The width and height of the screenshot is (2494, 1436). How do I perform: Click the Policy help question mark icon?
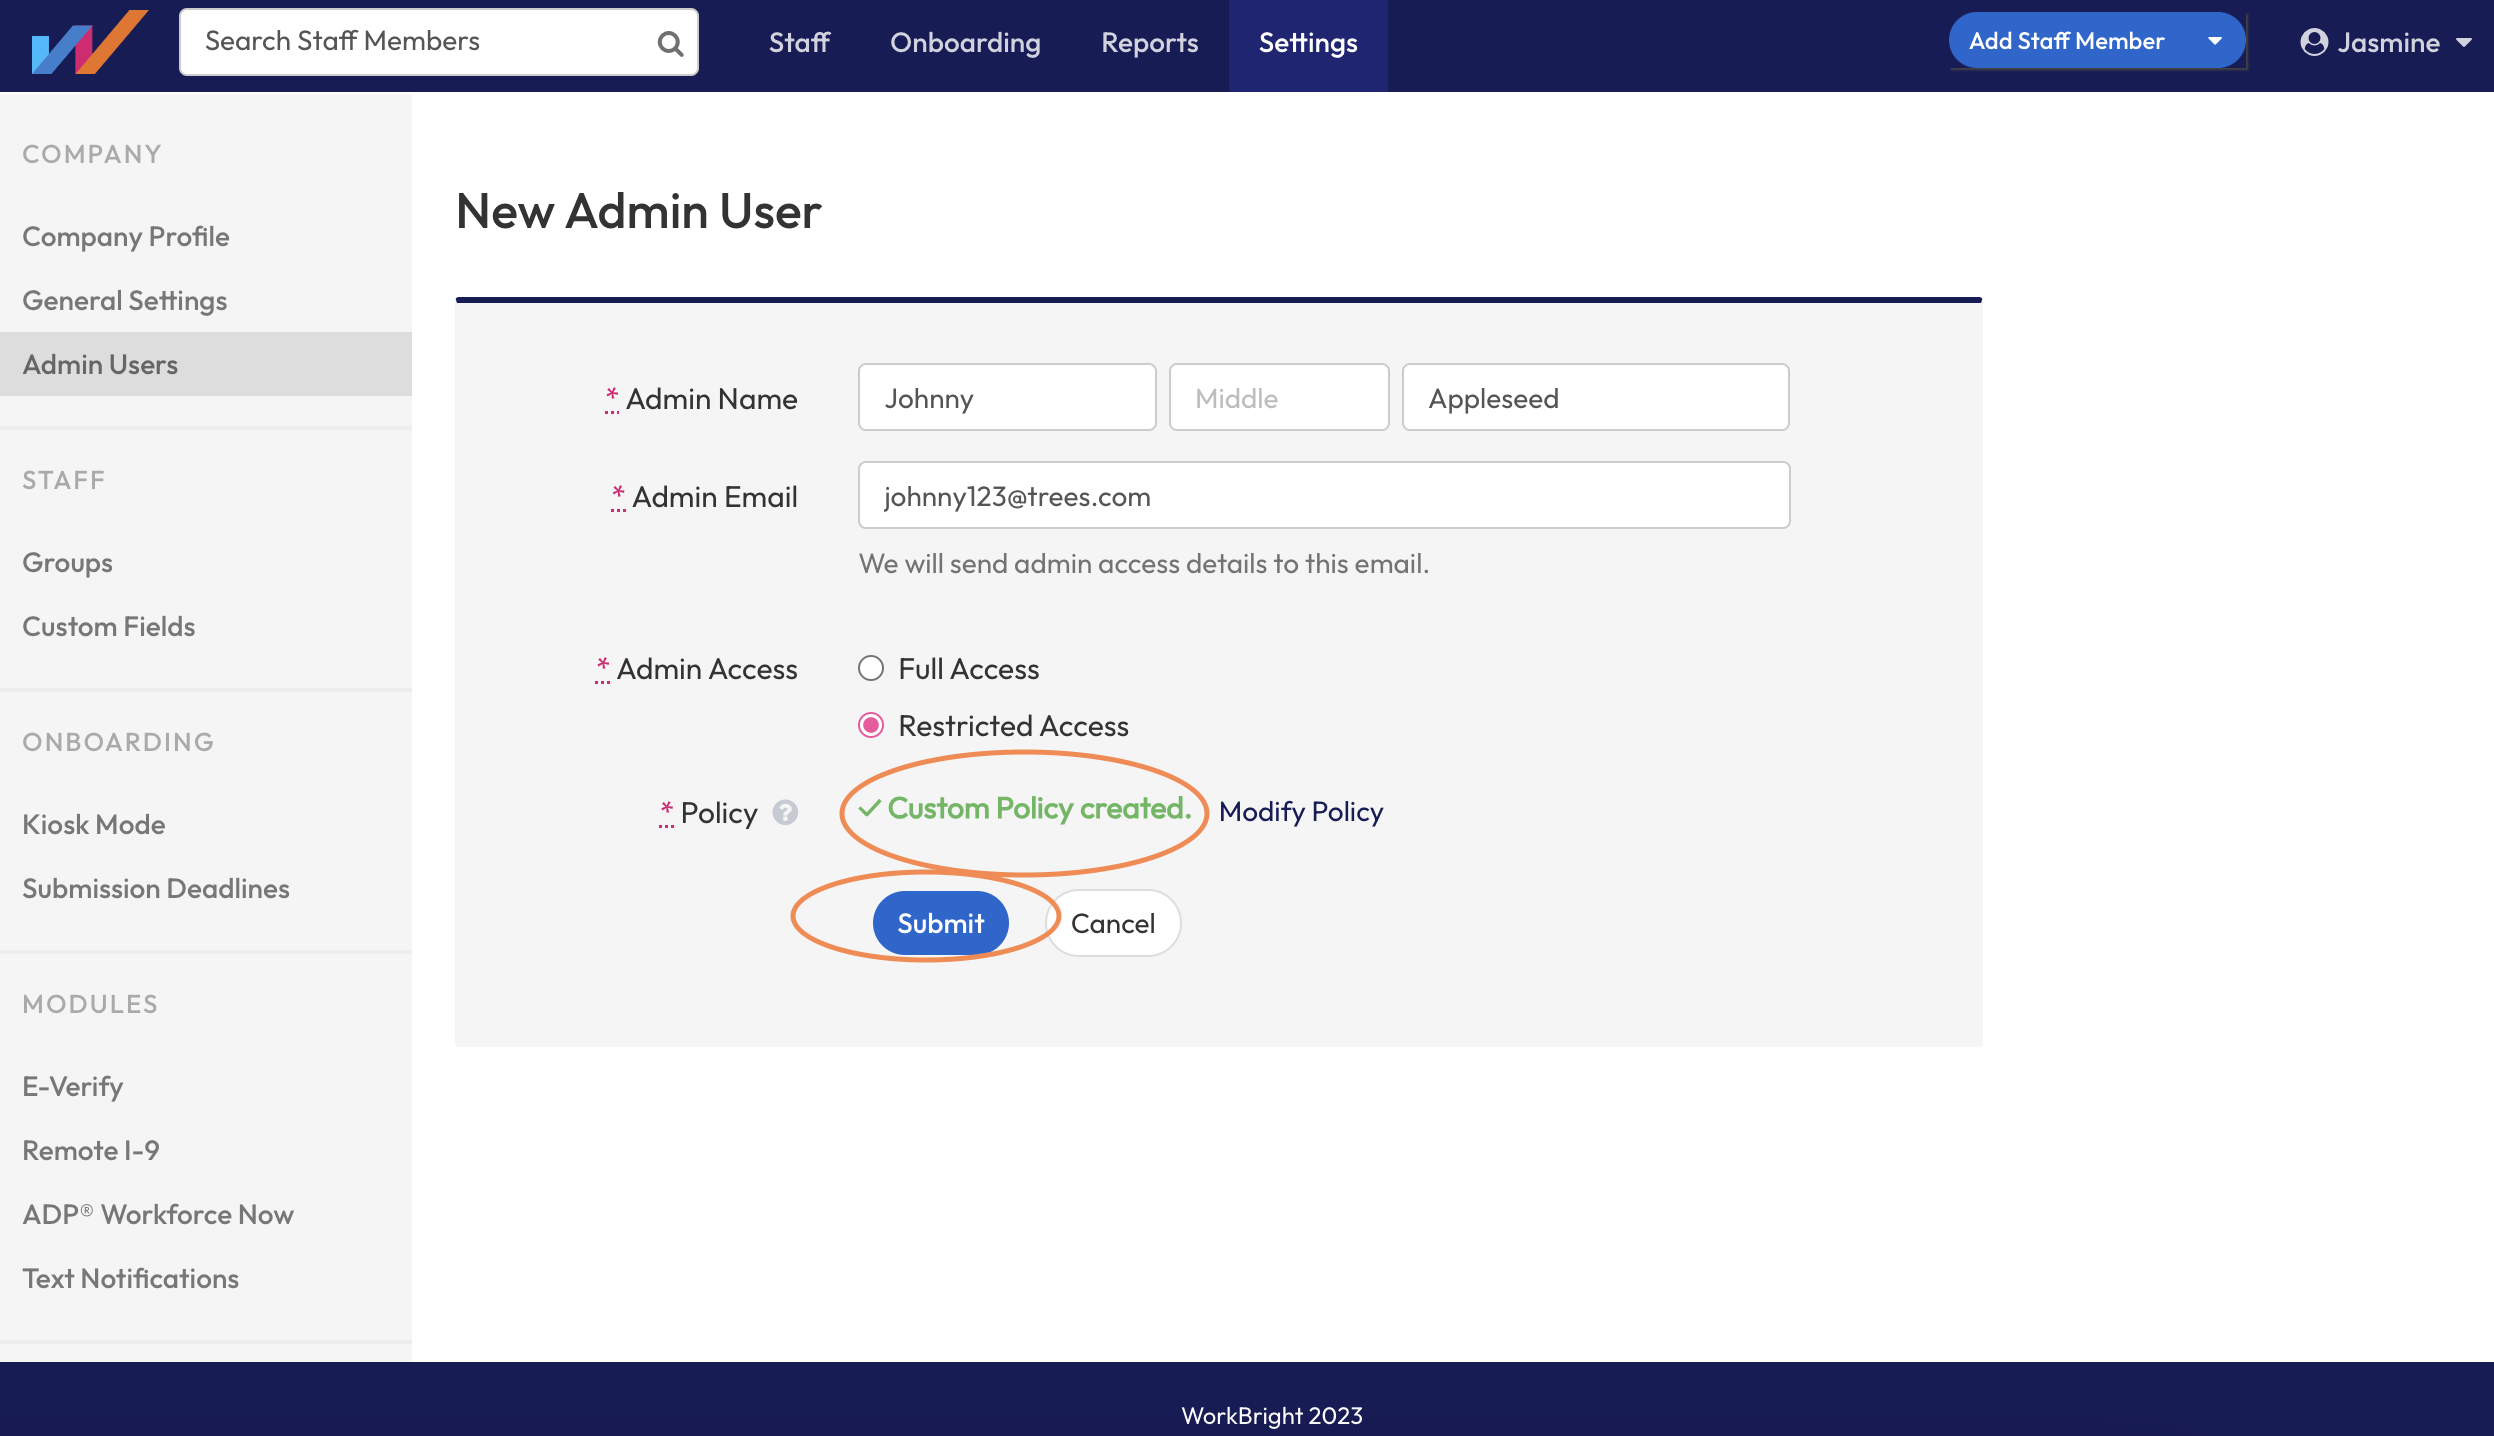pyautogui.click(x=786, y=813)
